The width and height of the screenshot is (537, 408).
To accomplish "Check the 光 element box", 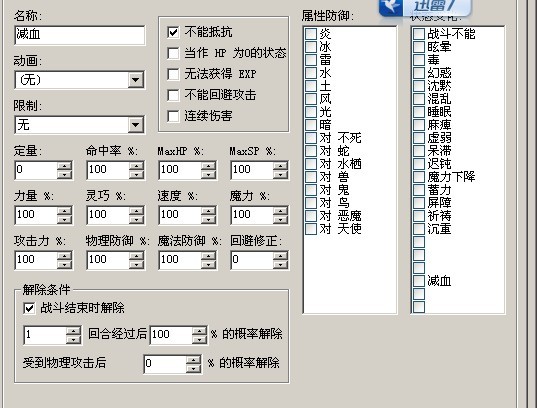I will tap(311, 112).
